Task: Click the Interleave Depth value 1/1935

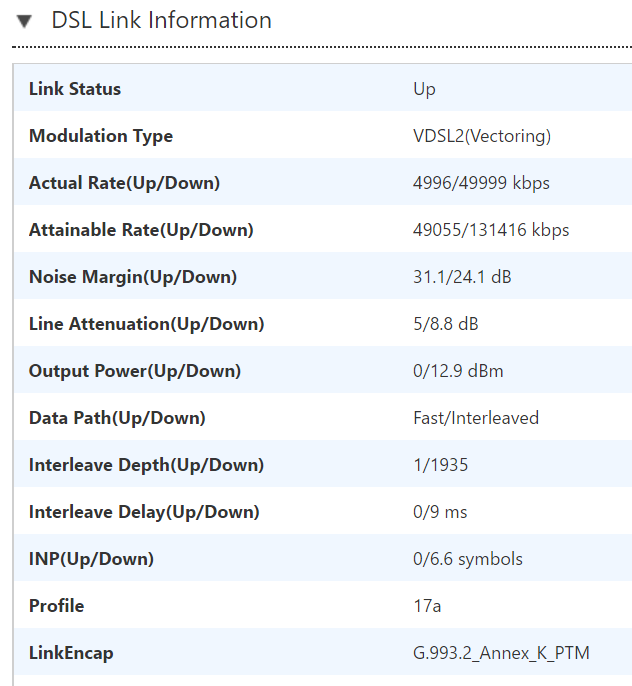Action: [x=441, y=465]
